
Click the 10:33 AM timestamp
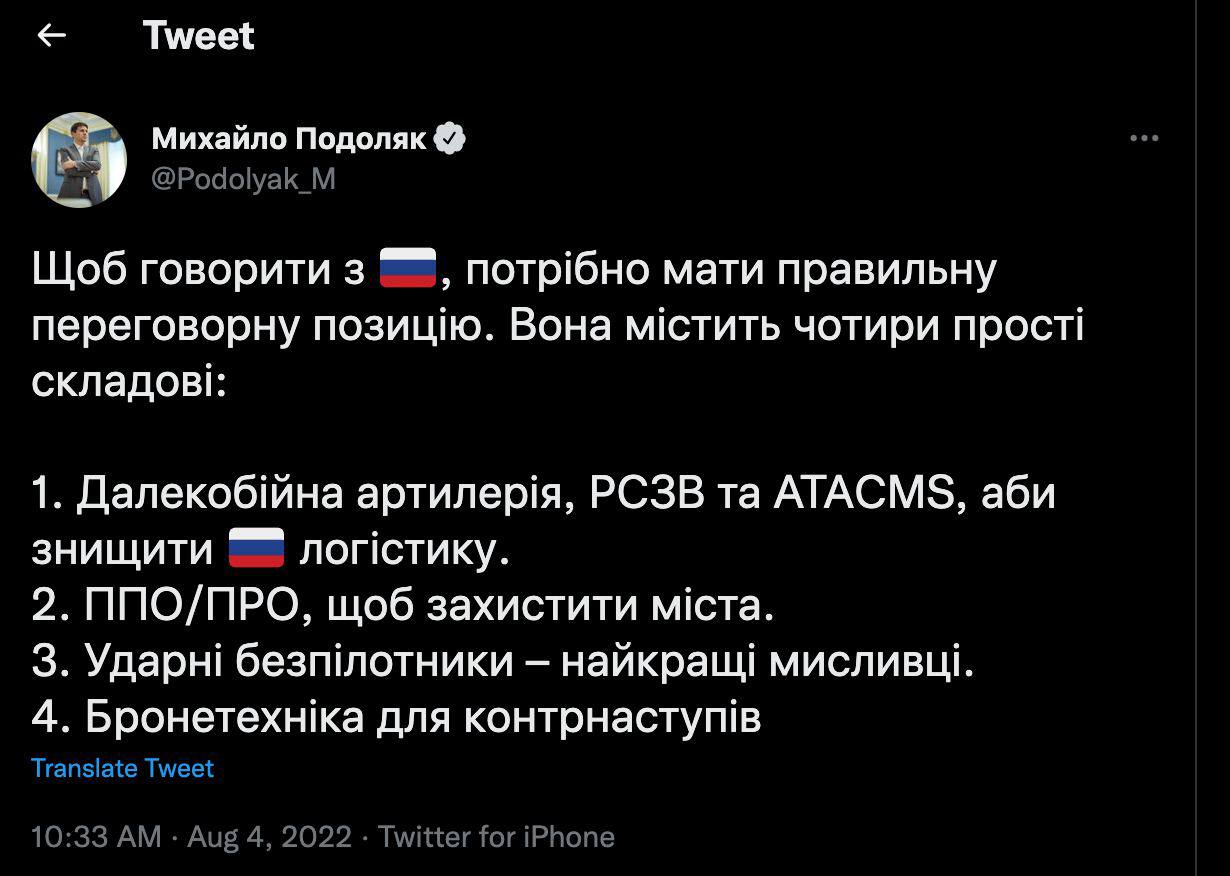point(96,836)
